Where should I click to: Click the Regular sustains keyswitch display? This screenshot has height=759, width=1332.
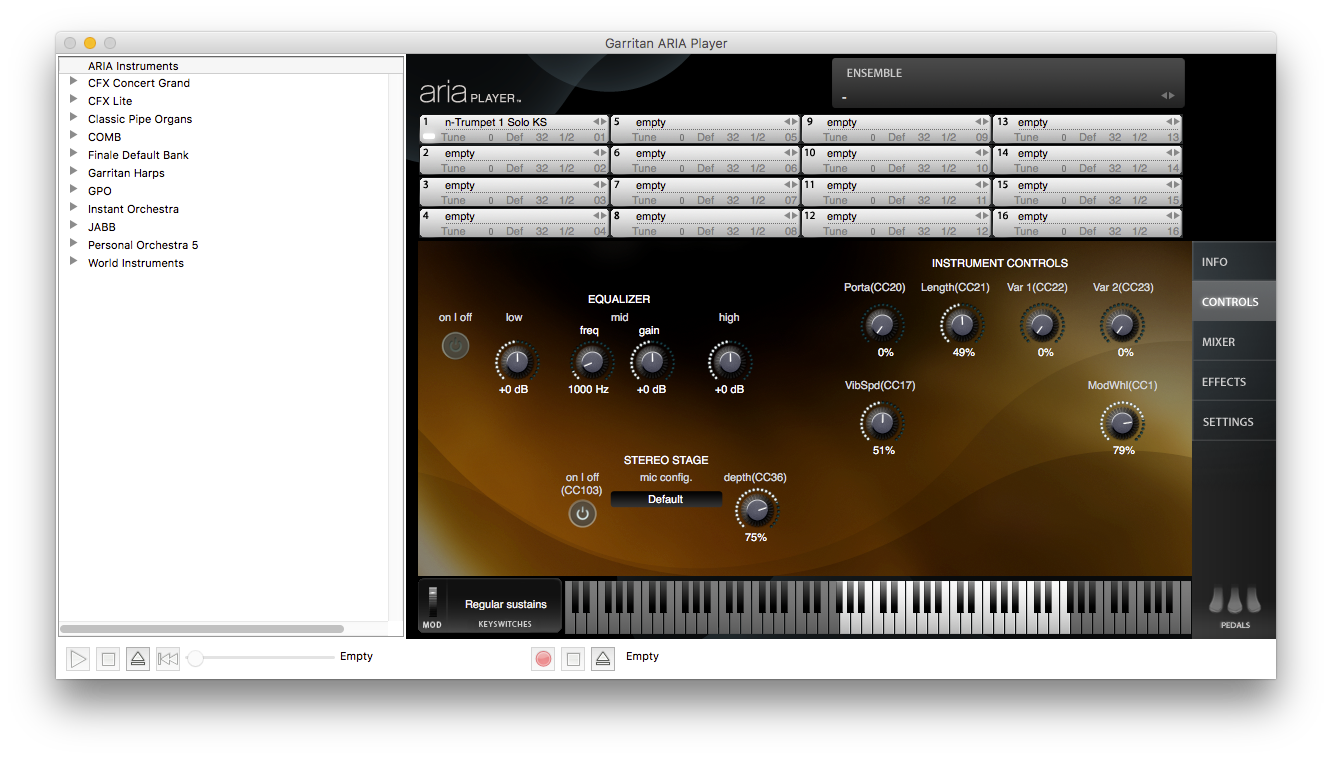pyautogui.click(x=506, y=604)
